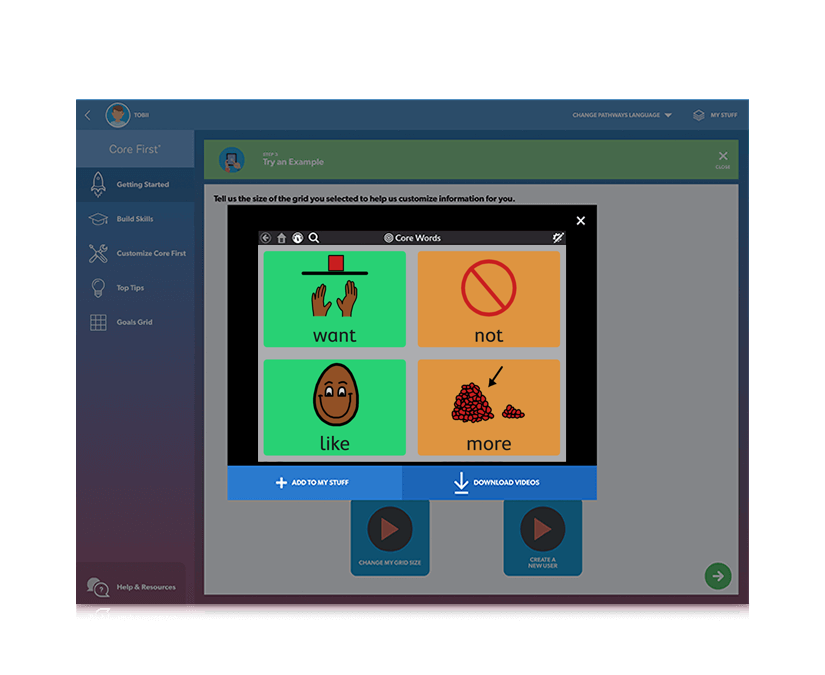Click the Top Tips lightbulb icon

[97, 287]
